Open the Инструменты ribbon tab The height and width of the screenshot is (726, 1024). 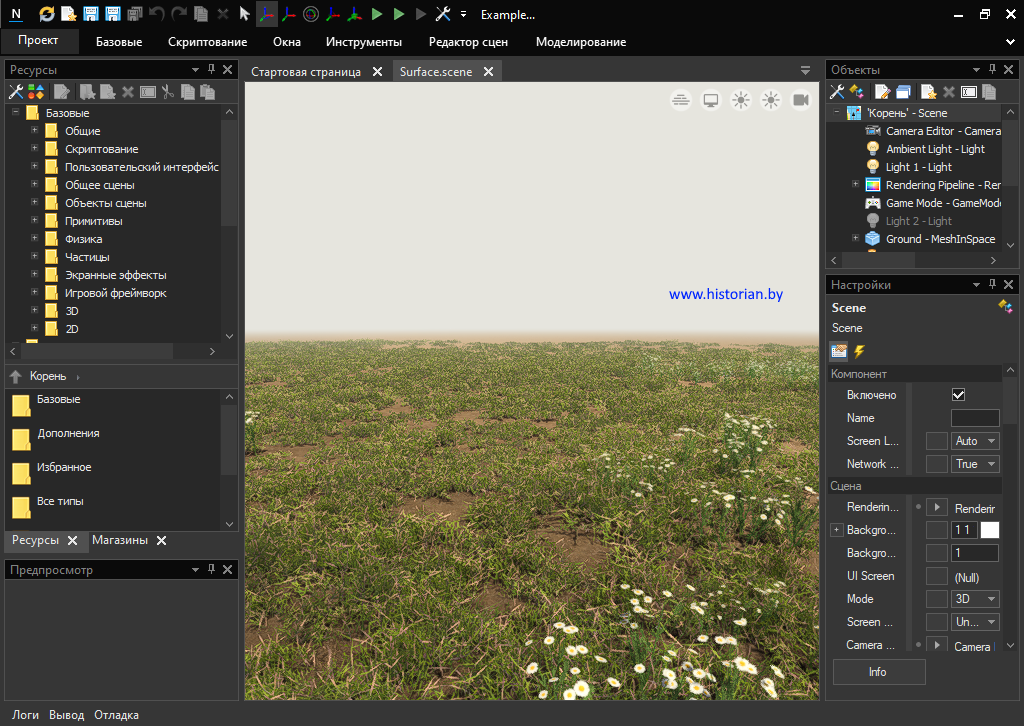363,42
